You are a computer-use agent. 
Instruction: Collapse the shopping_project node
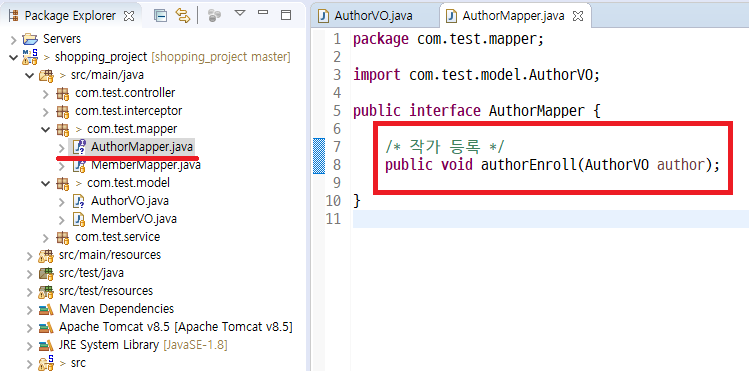coord(13,57)
